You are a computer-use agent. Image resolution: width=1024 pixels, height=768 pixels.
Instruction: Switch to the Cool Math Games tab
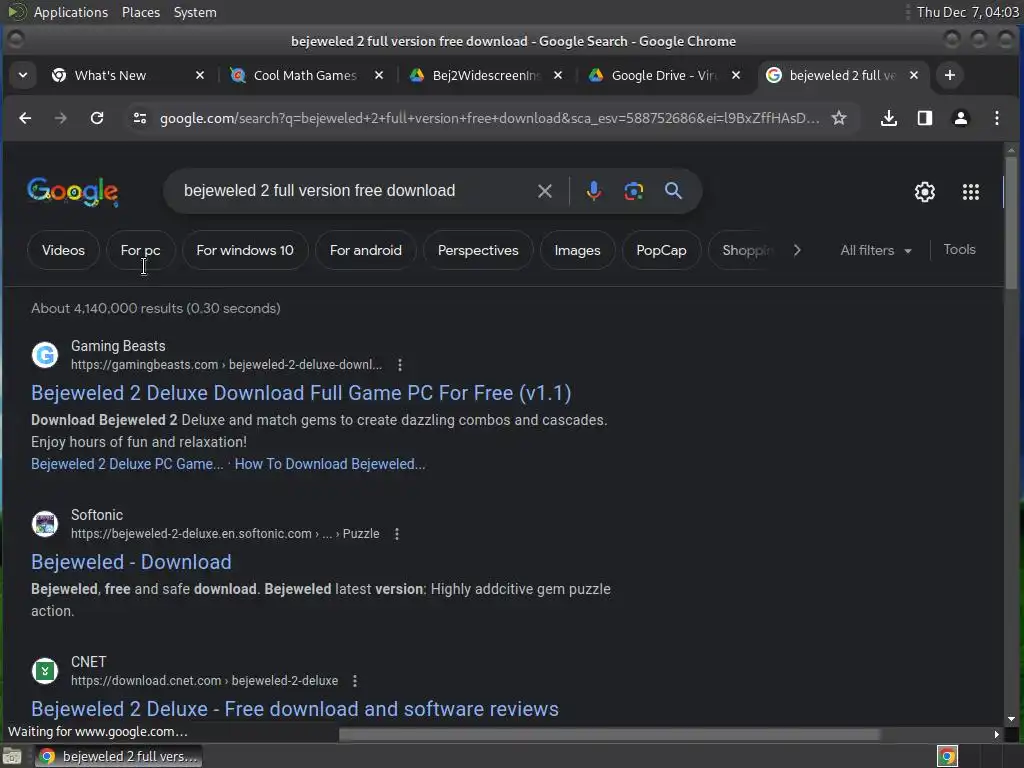click(x=305, y=75)
